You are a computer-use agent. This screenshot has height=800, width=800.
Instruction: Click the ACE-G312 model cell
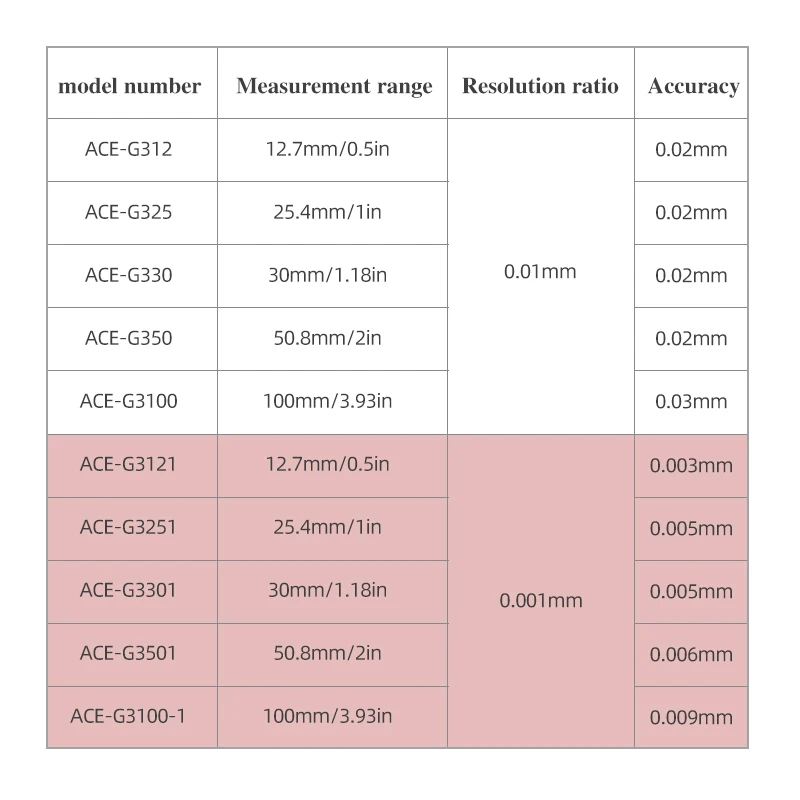[x=129, y=150]
